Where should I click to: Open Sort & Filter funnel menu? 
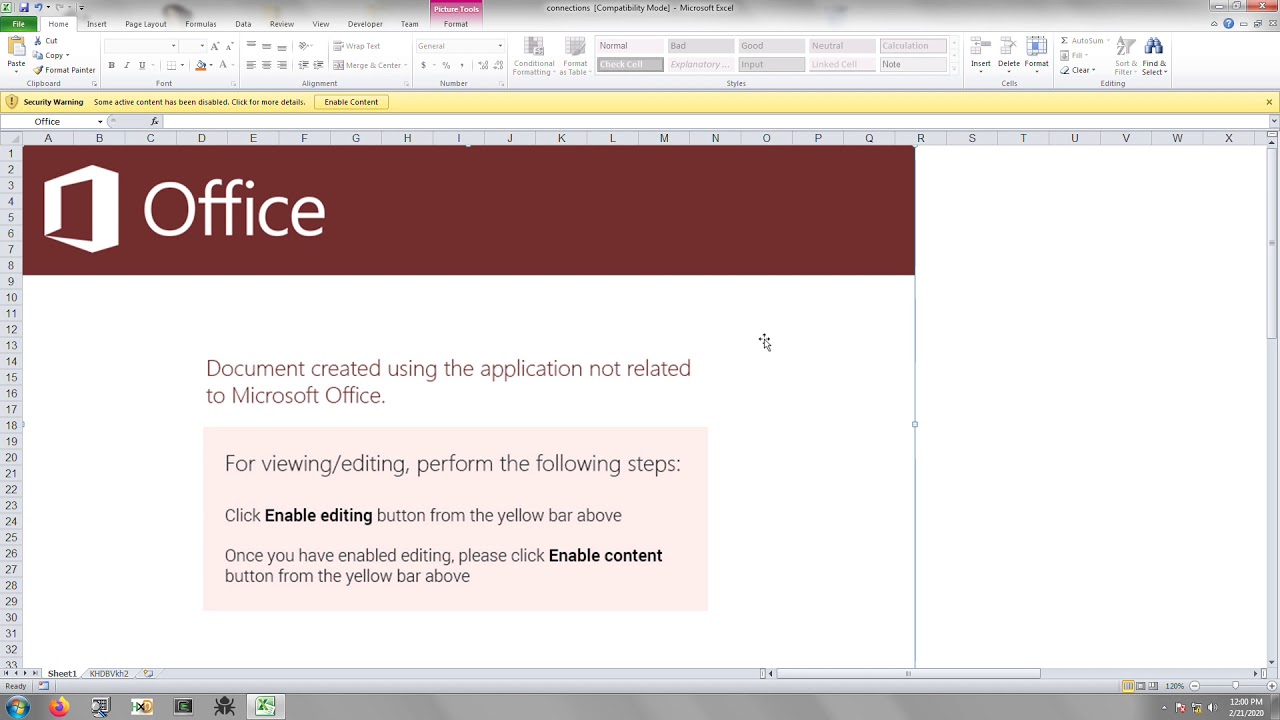pyautogui.click(x=1126, y=57)
